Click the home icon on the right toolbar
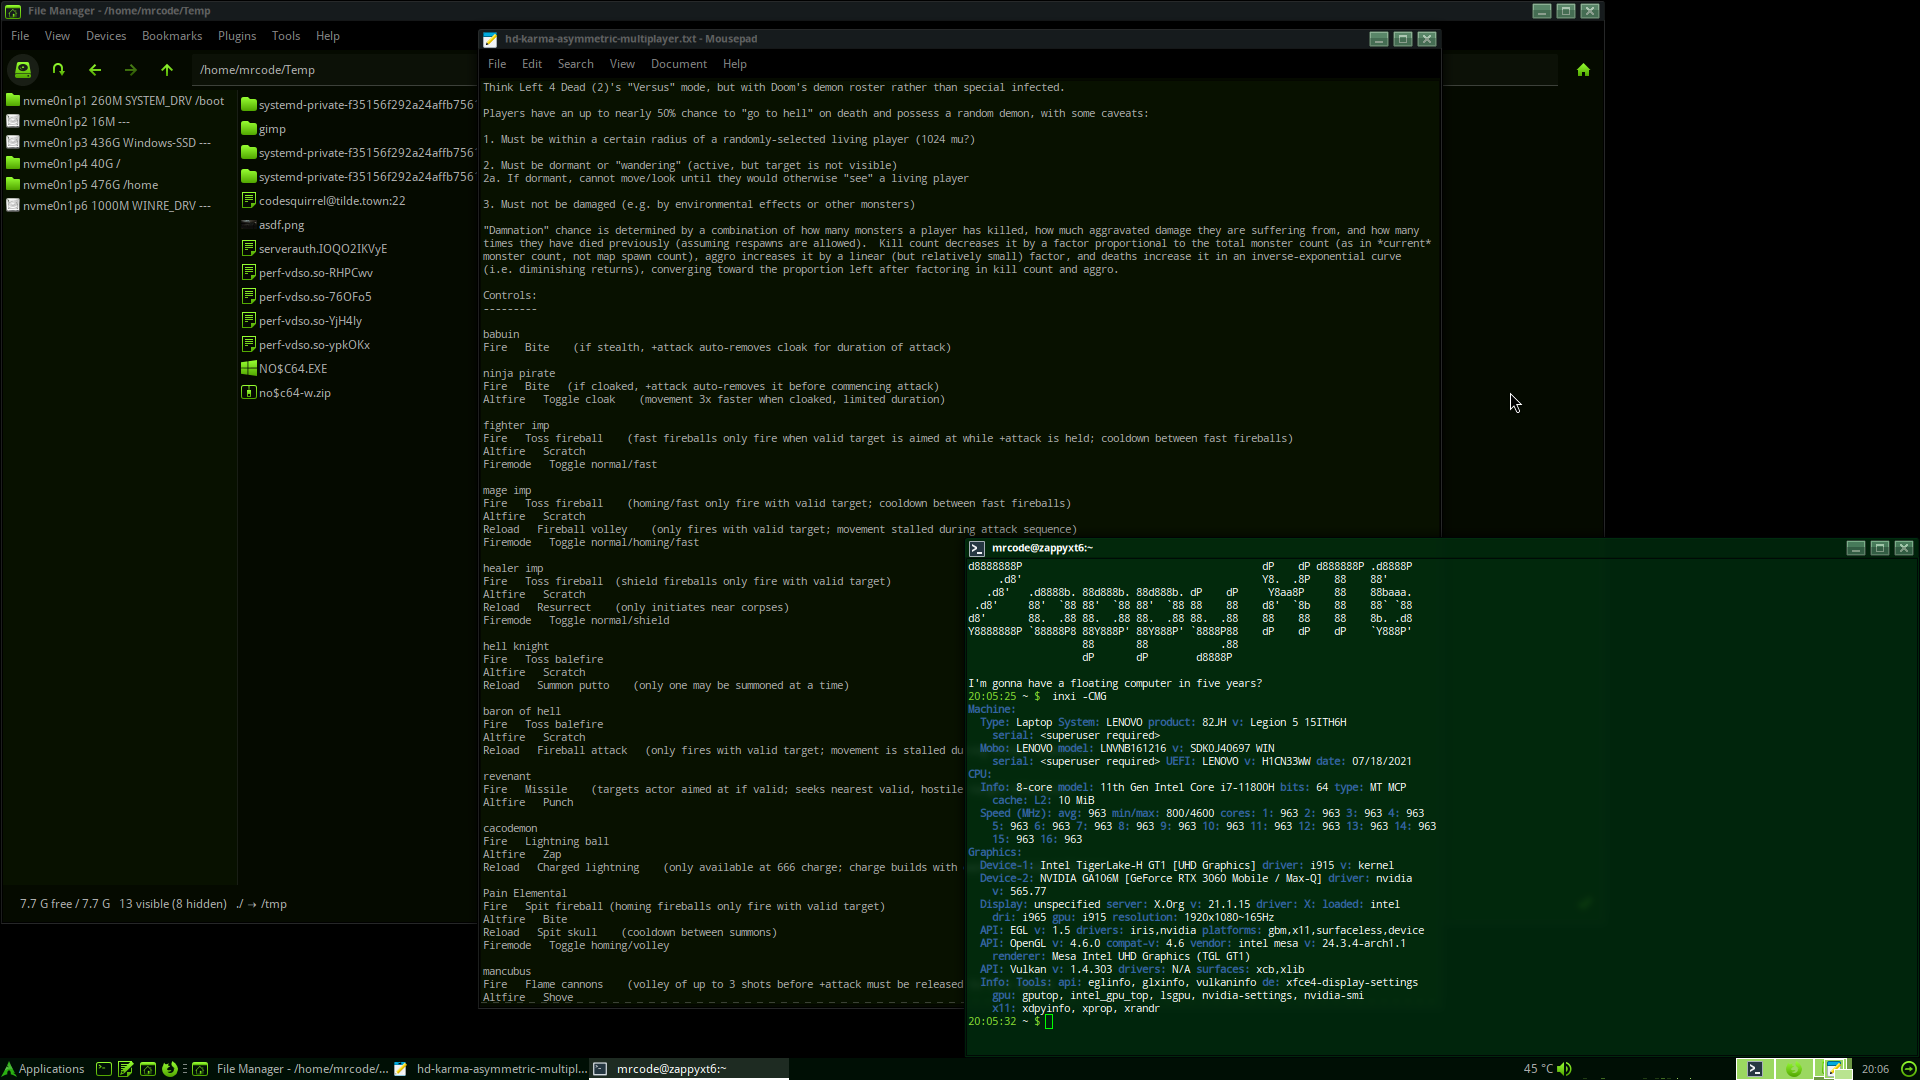Viewport: 1920px width, 1080px height. (x=1583, y=69)
